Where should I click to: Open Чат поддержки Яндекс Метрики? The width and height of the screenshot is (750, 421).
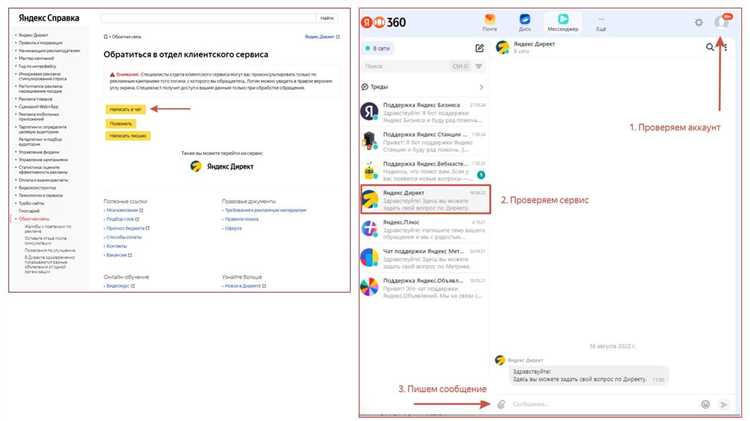click(424, 258)
